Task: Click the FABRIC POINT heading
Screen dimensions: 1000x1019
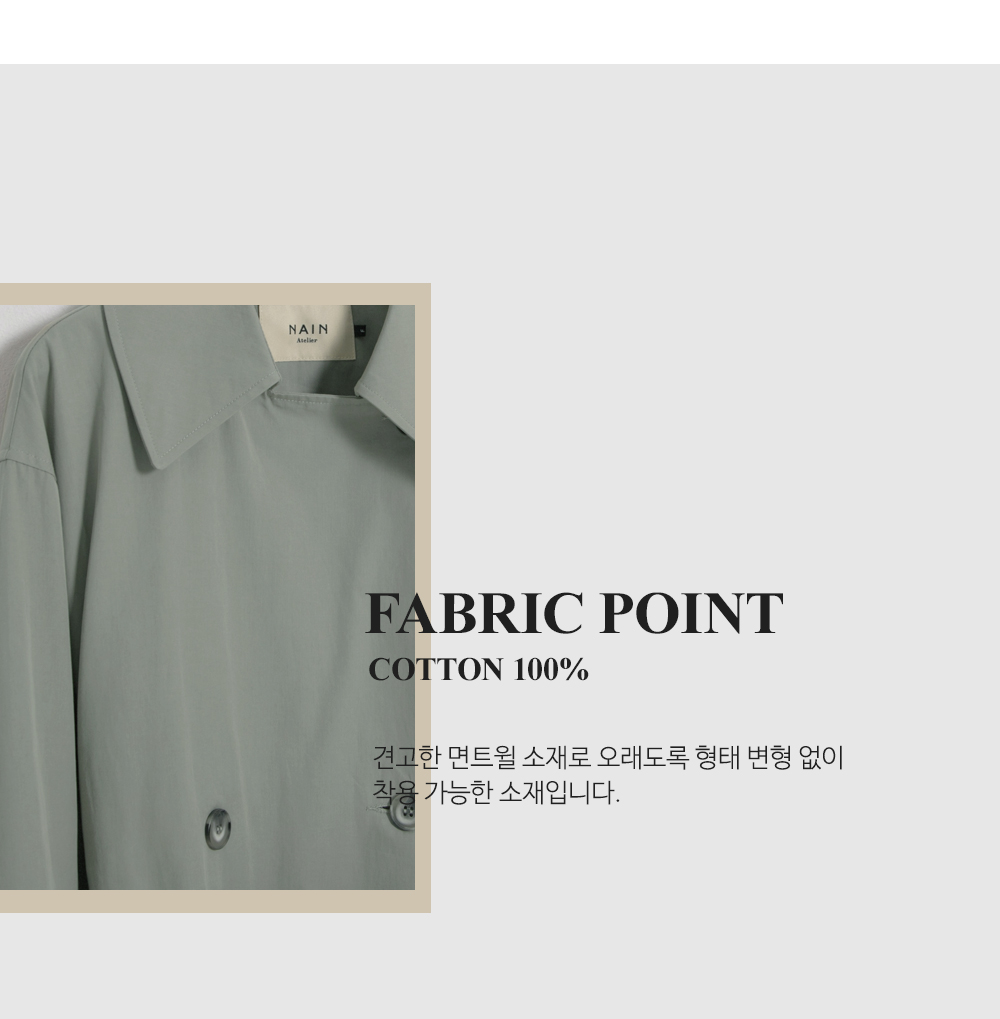Action: (x=574, y=613)
